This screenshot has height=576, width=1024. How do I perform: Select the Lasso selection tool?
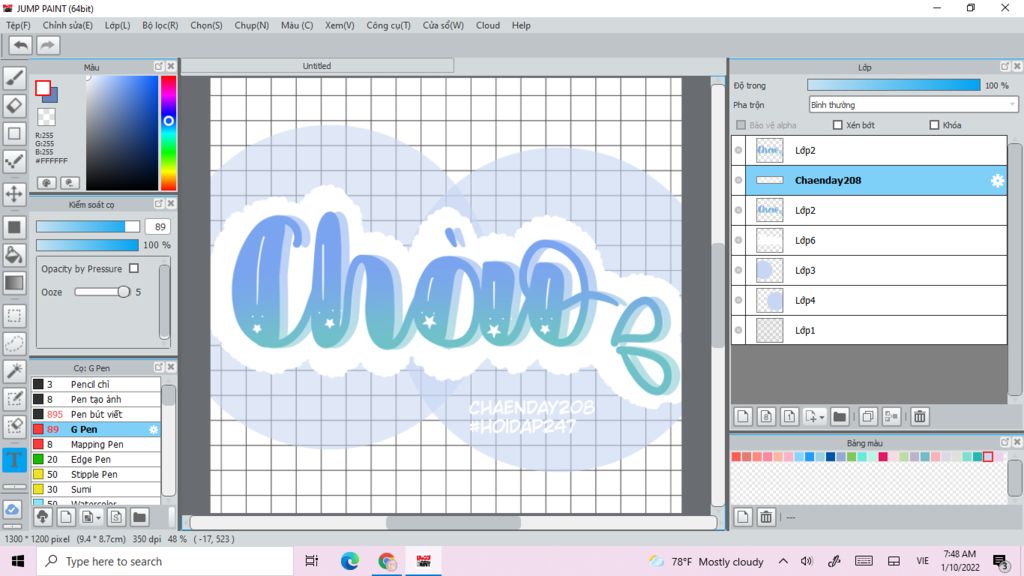pyautogui.click(x=14, y=344)
